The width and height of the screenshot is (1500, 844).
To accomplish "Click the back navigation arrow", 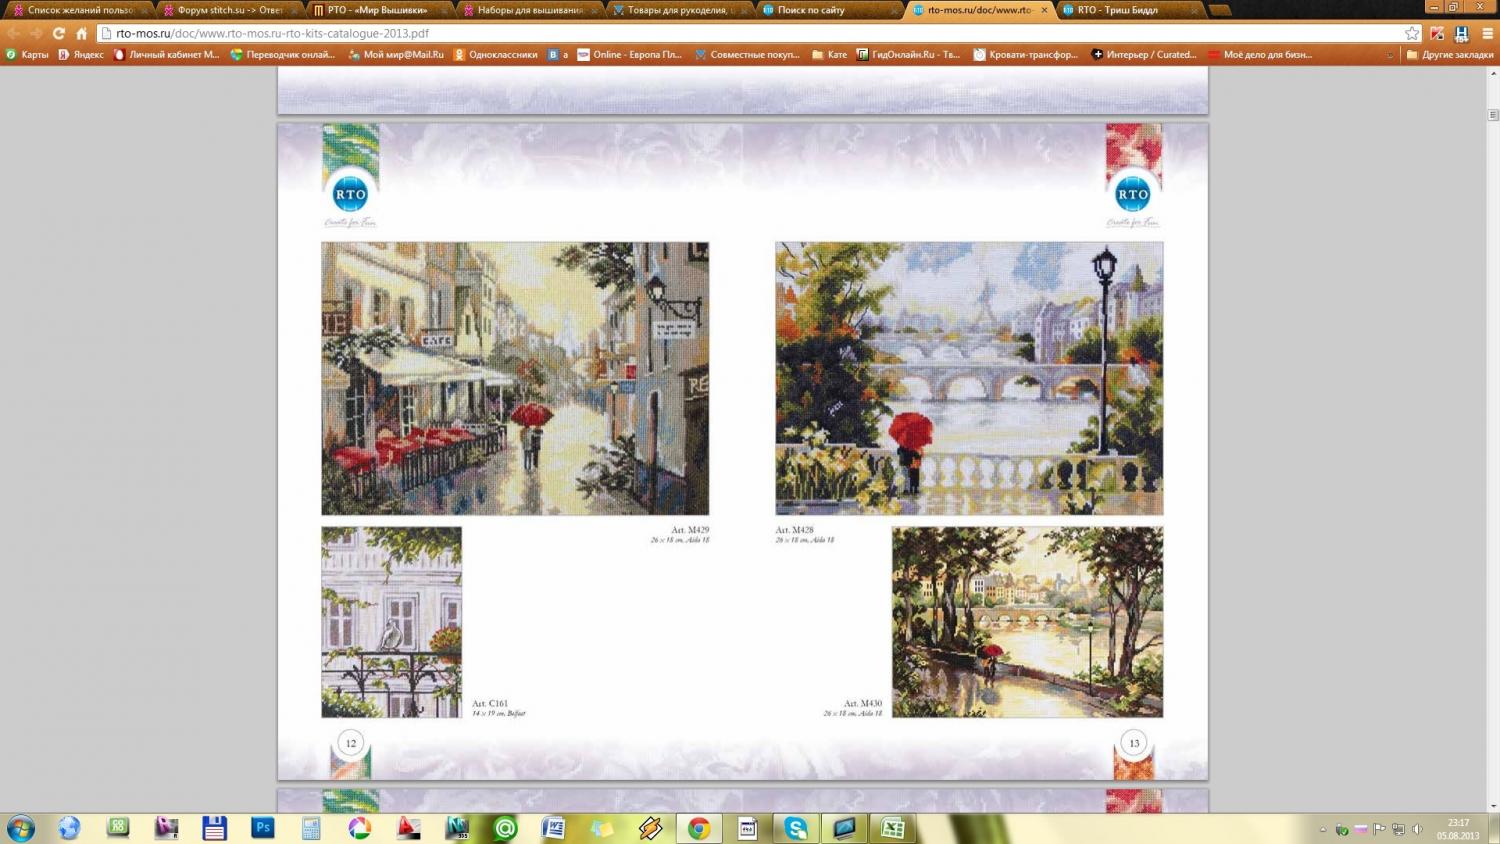I will click(x=14, y=33).
